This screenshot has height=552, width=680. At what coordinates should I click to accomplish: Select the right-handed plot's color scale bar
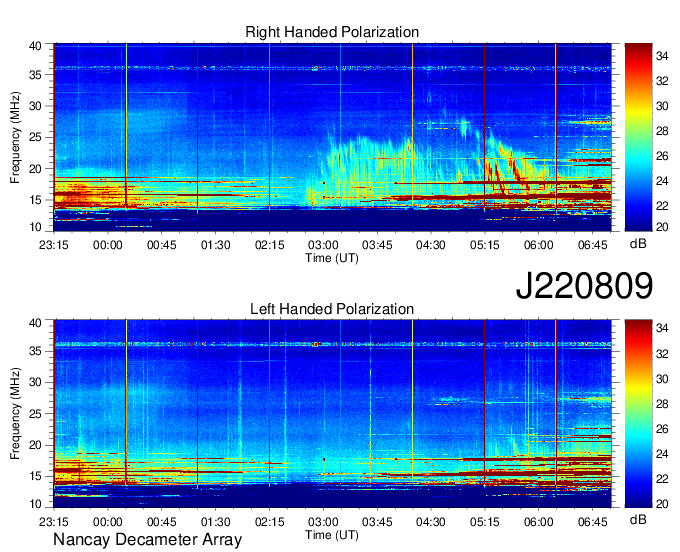click(x=638, y=137)
